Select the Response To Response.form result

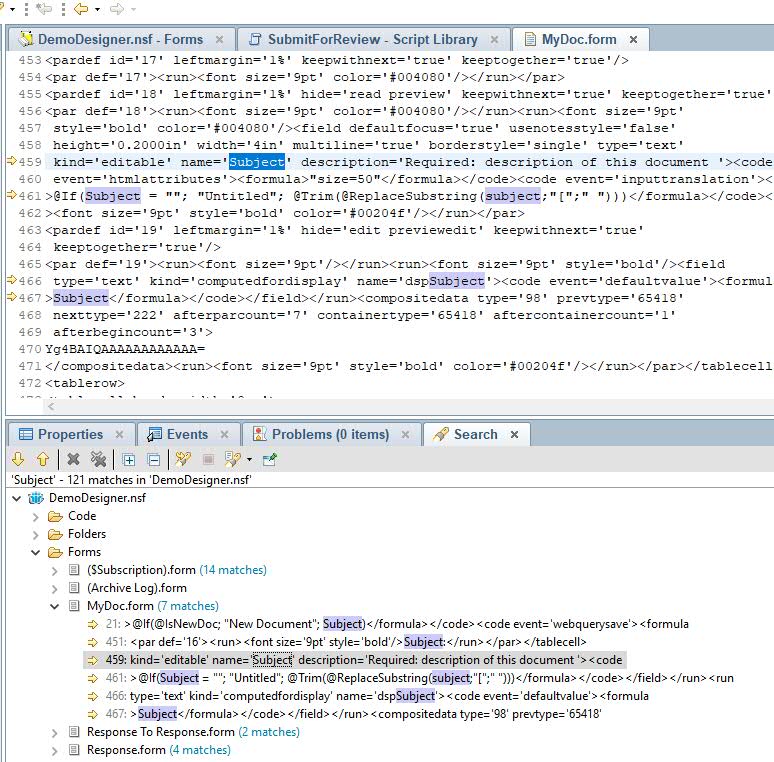160,732
